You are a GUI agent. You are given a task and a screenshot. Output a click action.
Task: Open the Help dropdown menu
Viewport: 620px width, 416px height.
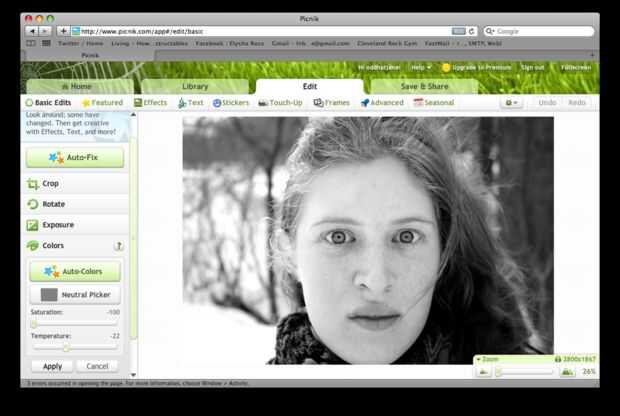(x=421, y=68)
